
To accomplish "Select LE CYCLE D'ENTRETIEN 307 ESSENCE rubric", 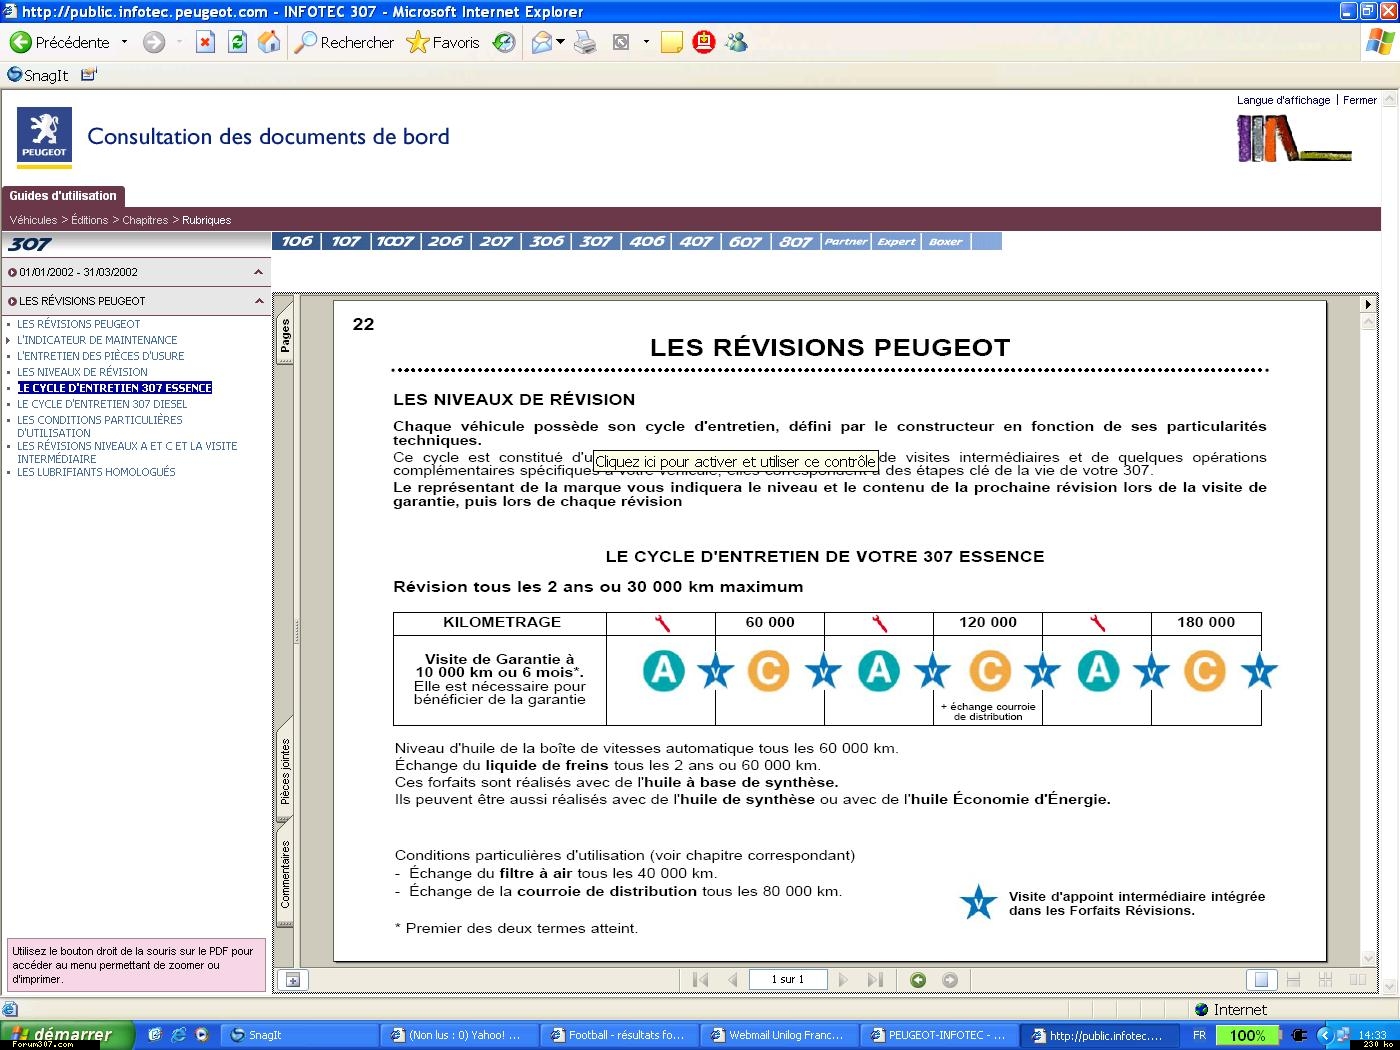I will click(x=115, y=388).
